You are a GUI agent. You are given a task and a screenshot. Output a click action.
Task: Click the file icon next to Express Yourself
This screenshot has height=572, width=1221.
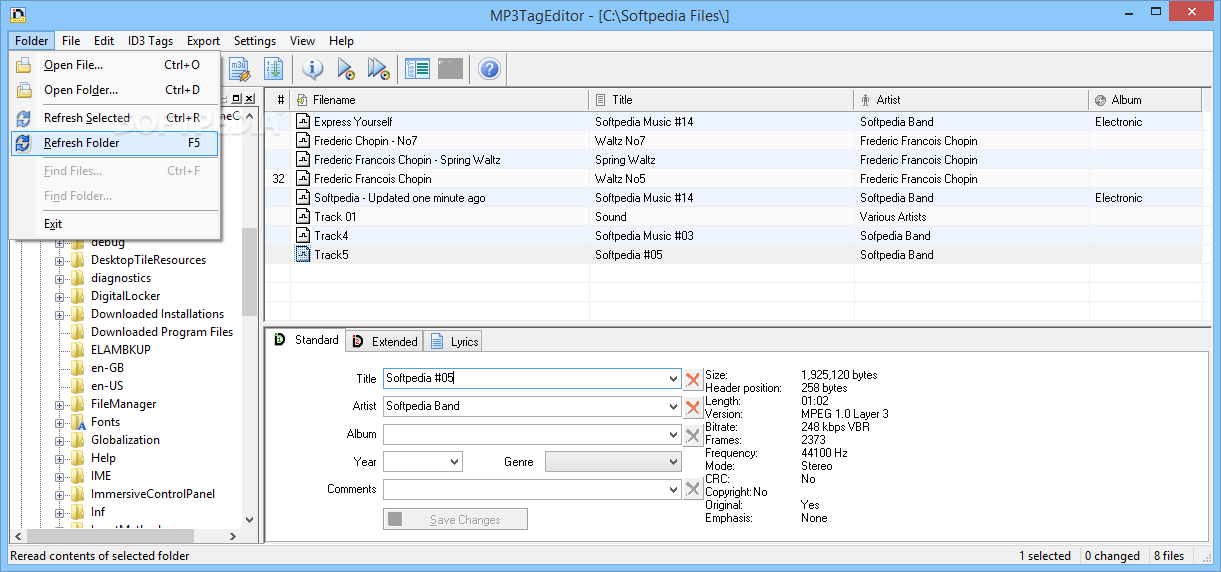click(303, 122)
